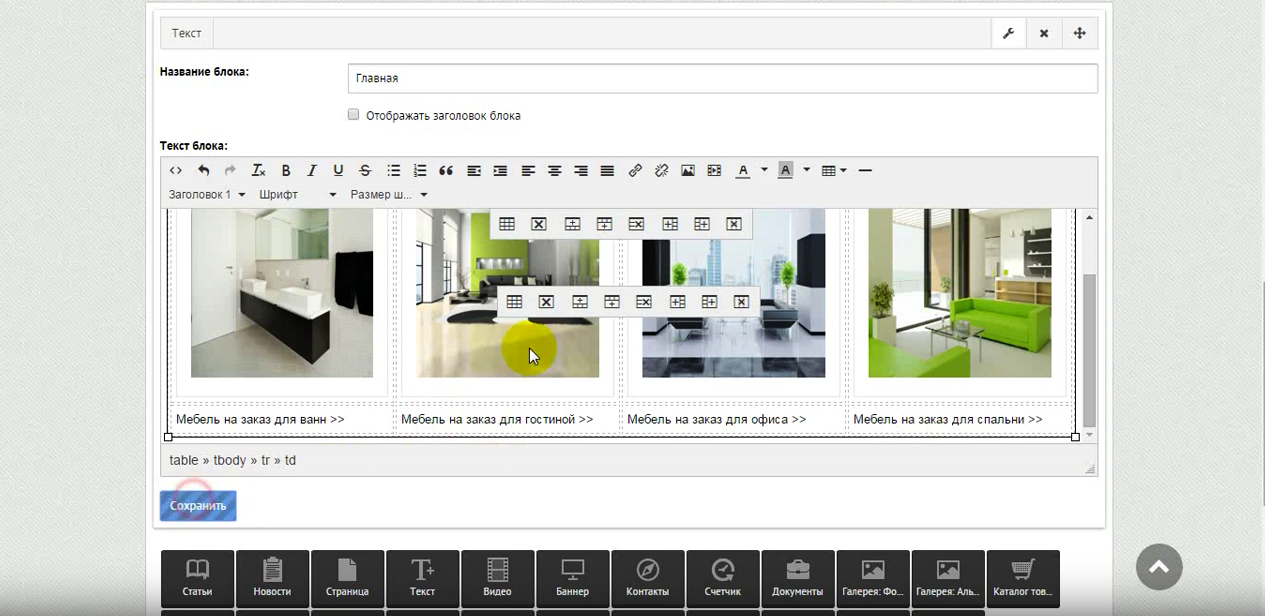Apply blockquote formatting icon
Screen dimensions: 1265x616
point(446,171)
